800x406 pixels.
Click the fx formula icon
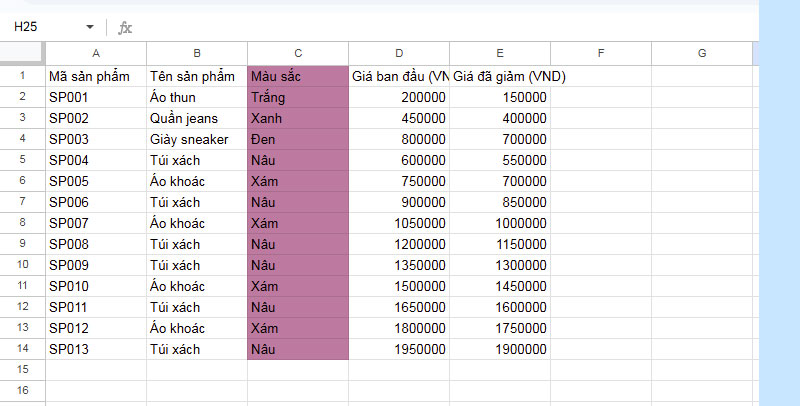pyautogui.click(x=125, y=28)
